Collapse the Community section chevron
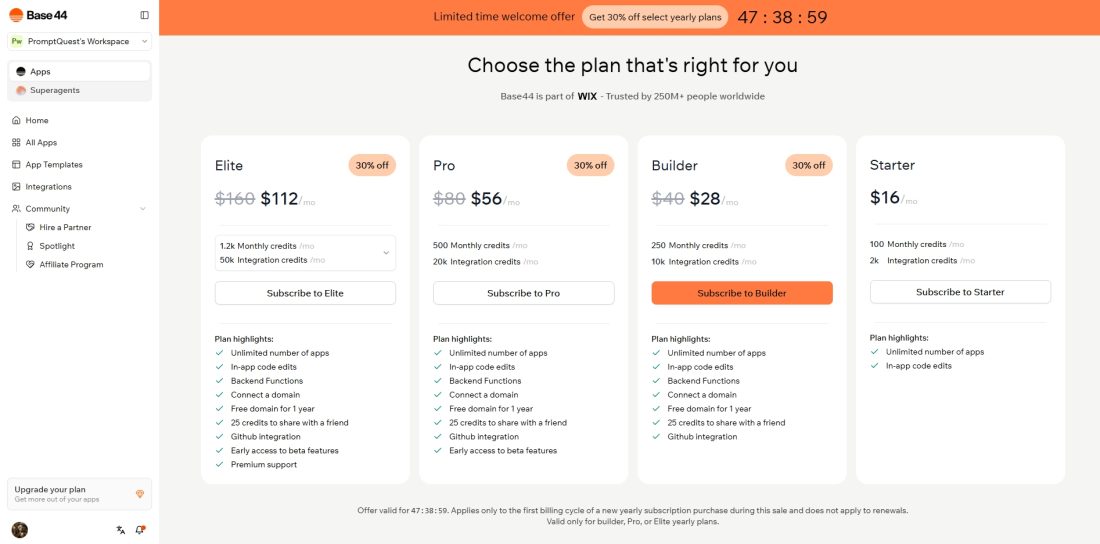The width and height of the screenshot is (1100, 544). (x=143, y=209)
